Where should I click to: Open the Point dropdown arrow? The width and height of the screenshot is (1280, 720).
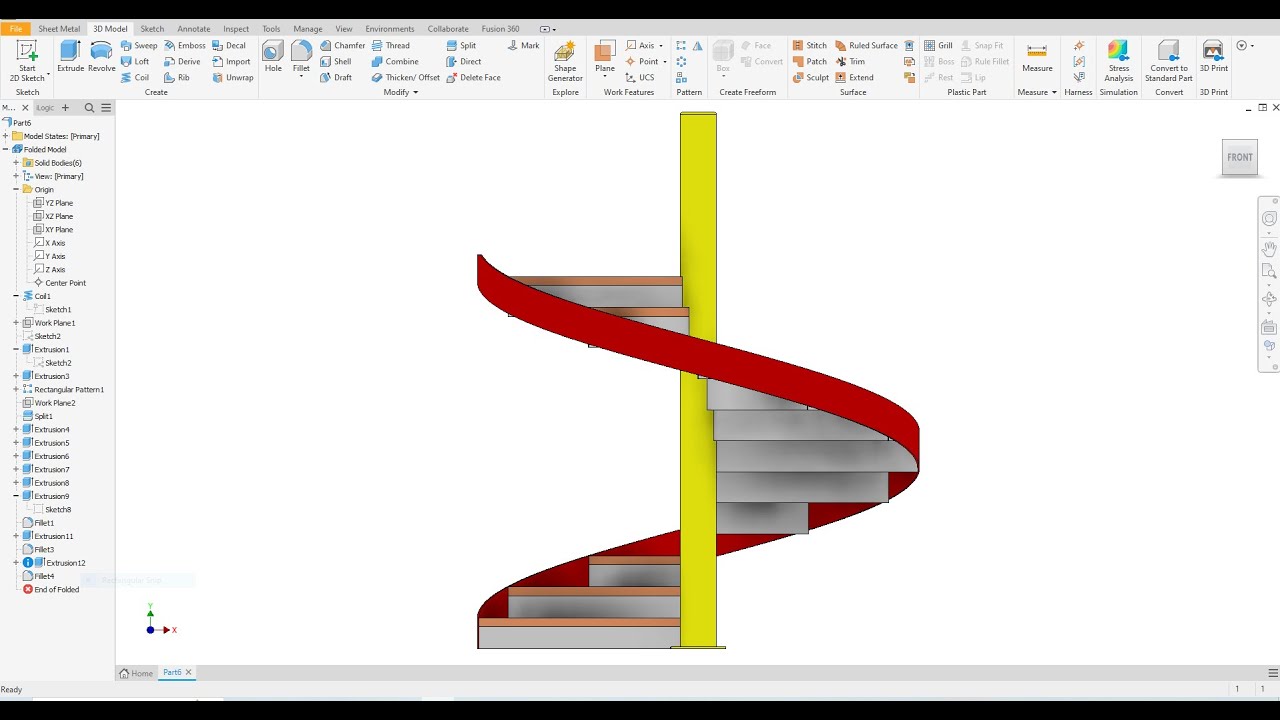[665, 61]
